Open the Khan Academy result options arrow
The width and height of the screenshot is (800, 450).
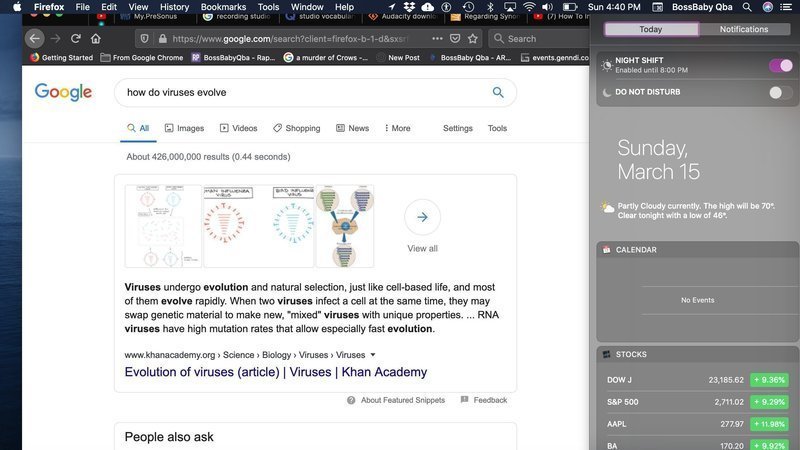pos(373,354)
